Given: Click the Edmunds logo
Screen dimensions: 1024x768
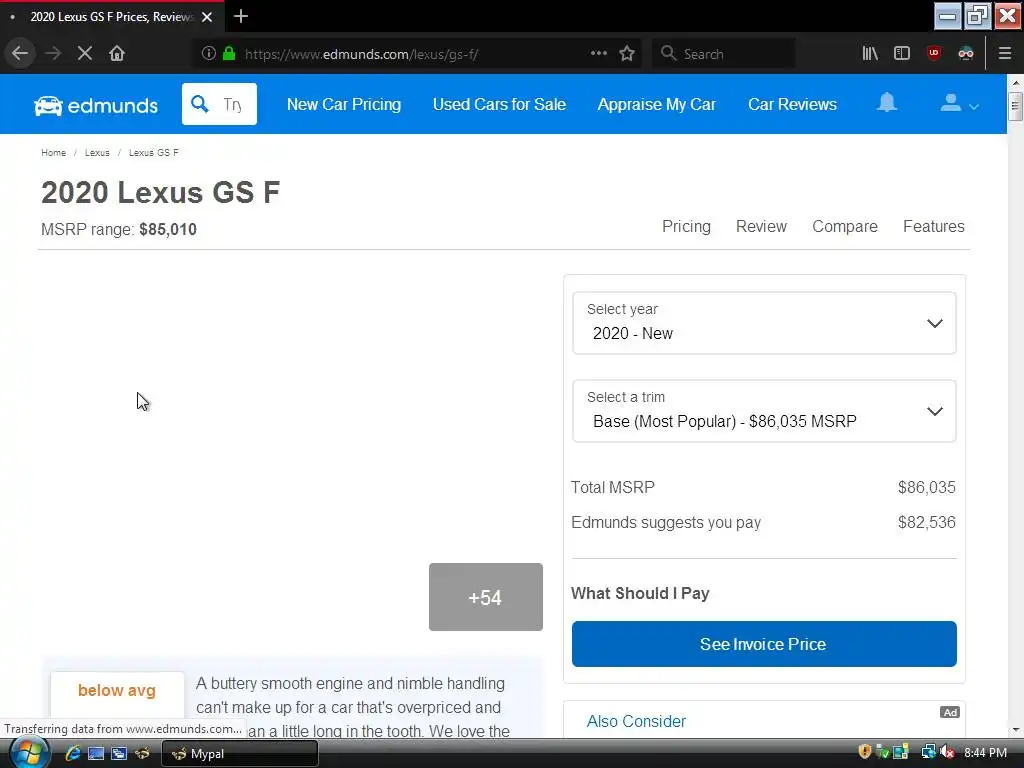Looking at the screenshot, I should (x=96, y=105).
